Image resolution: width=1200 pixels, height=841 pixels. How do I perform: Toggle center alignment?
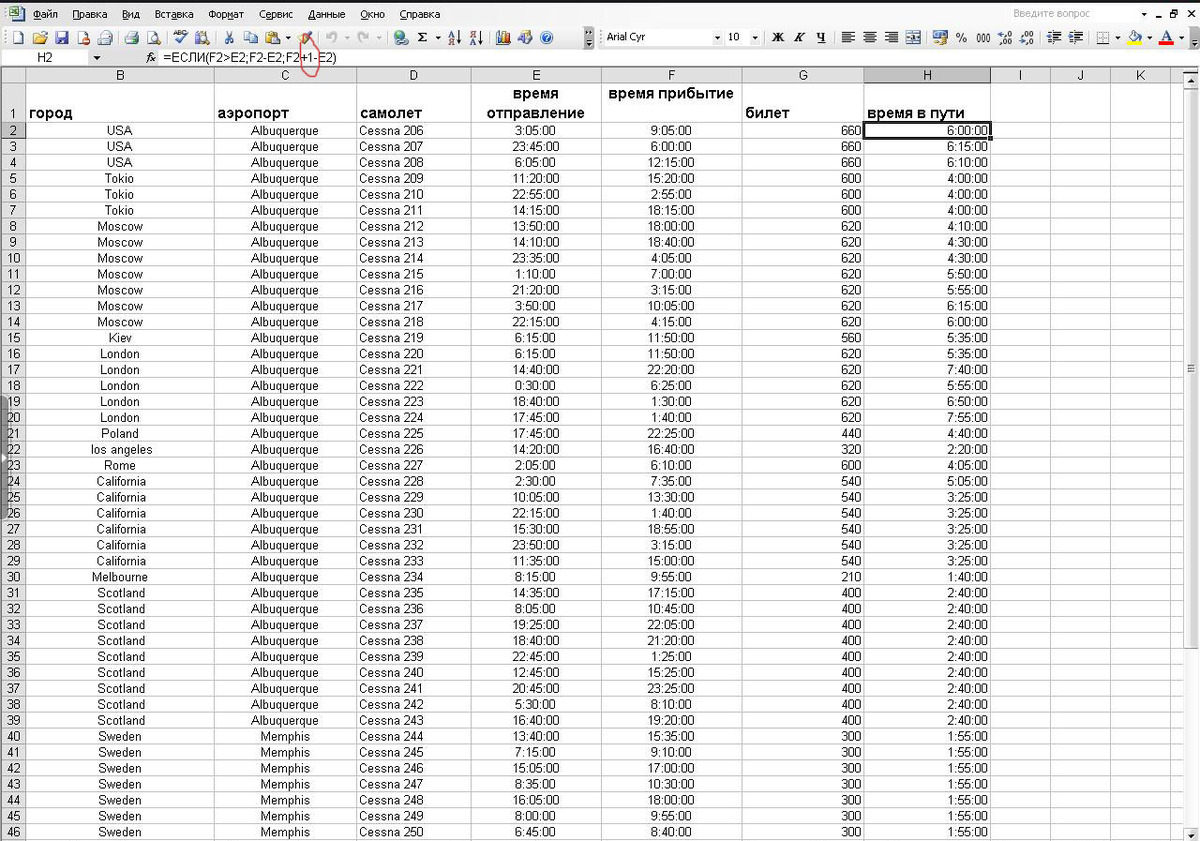coord(869,37)
